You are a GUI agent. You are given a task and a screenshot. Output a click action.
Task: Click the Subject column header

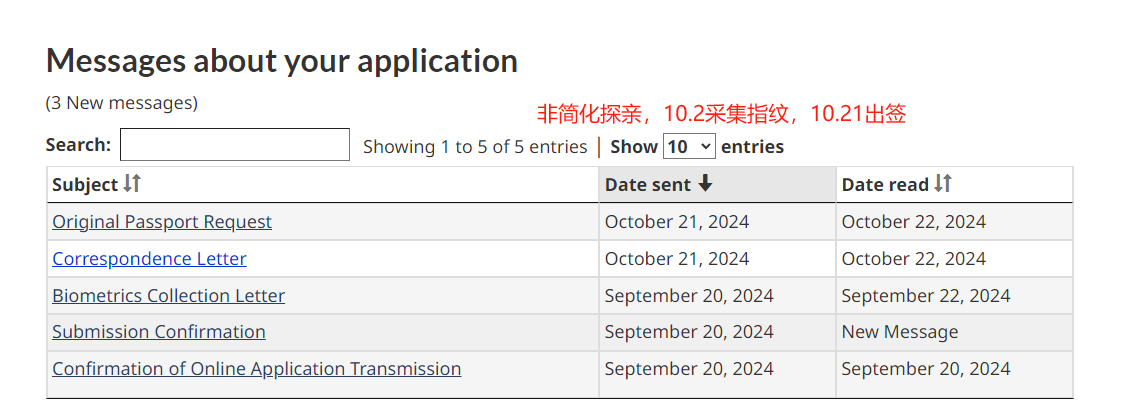tap(323, 184)
